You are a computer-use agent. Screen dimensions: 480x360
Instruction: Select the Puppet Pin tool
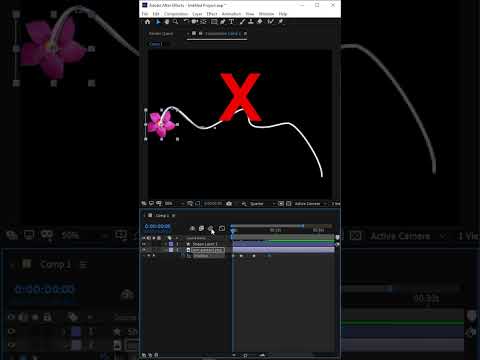281,22
